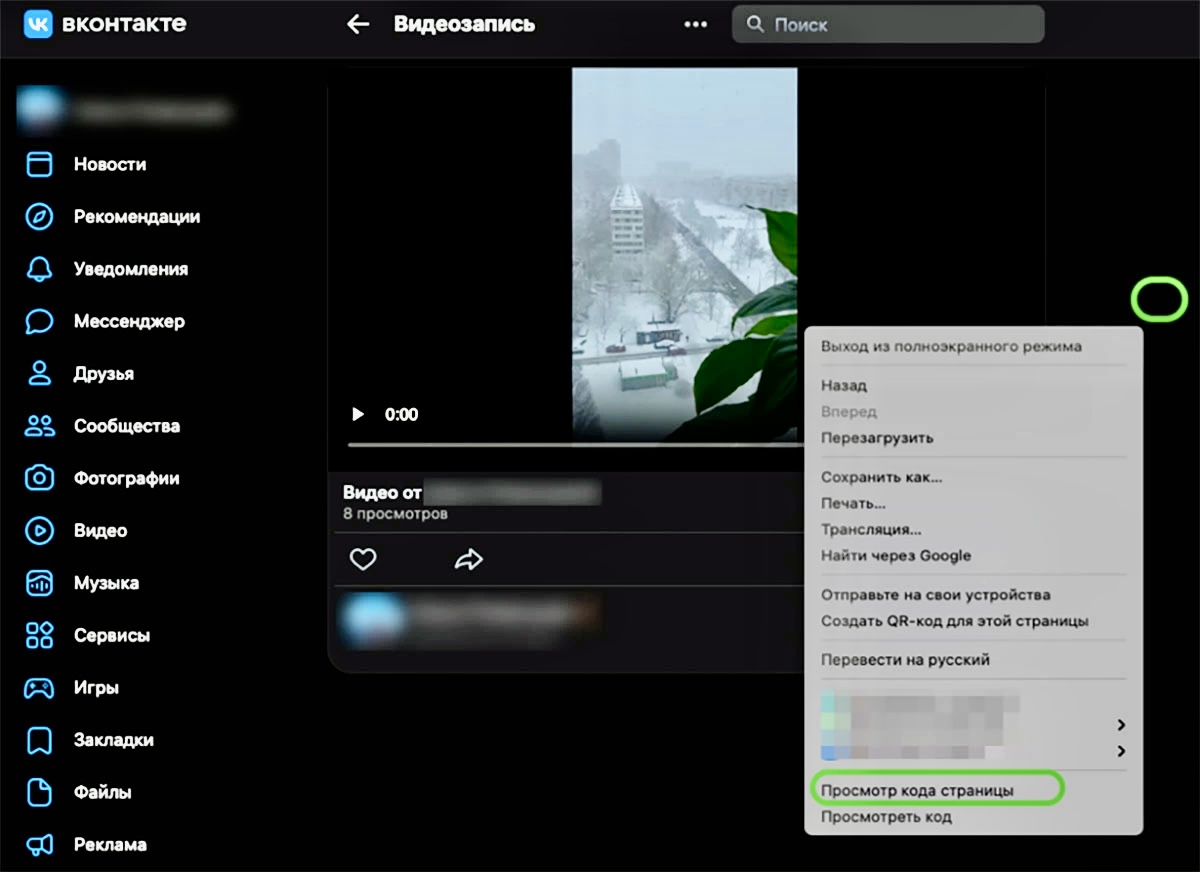Play the video
Image resolution: width=1200 pixels, height=872 pixels.
tap(358, 414)
